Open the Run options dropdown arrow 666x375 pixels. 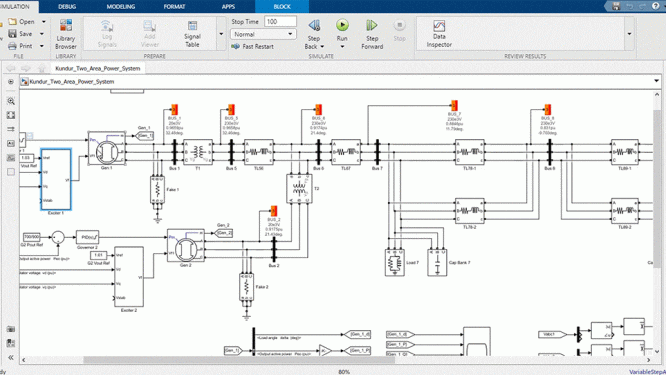(342, 46)
